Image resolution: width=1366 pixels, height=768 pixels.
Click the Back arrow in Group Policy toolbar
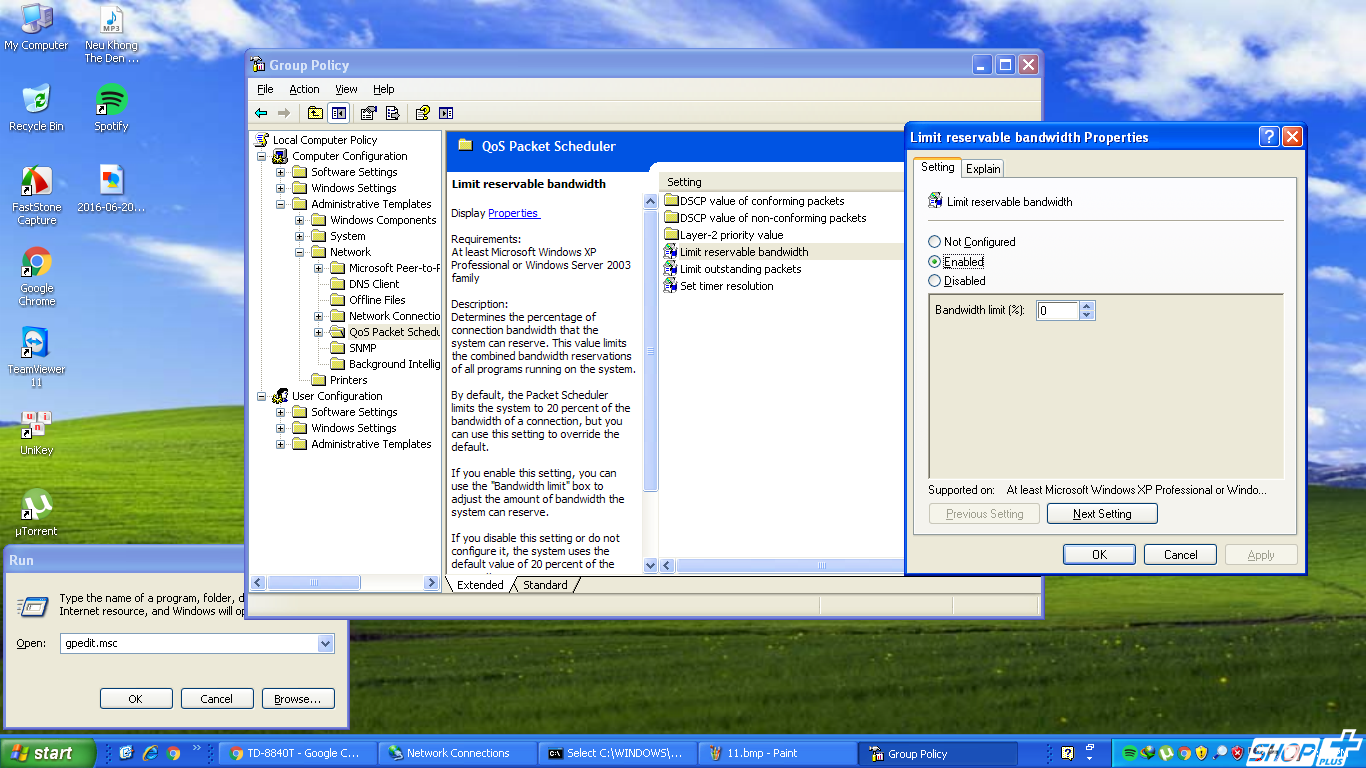[261, 113]
